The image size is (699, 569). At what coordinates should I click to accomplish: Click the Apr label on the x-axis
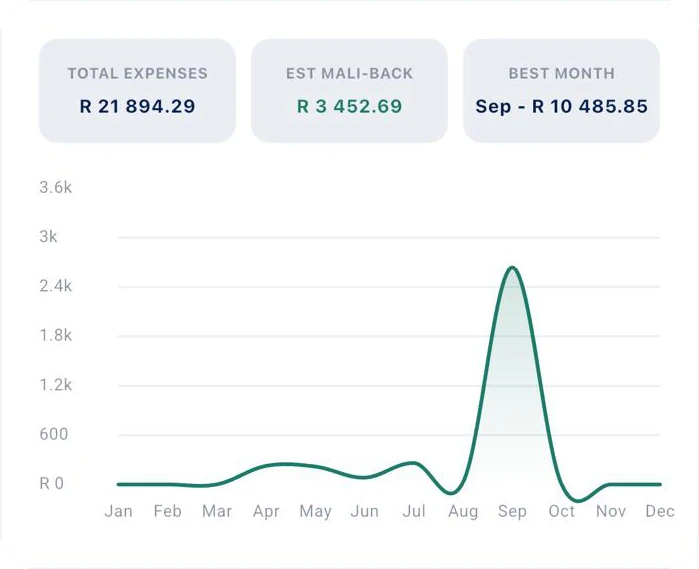[x=266, y=511]
